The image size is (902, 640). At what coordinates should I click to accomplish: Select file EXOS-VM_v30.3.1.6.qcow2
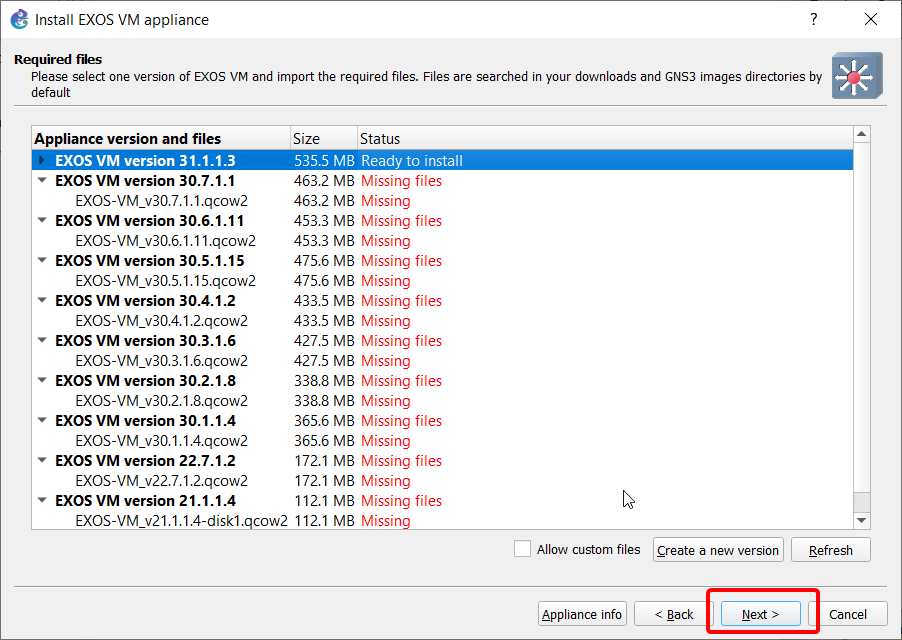(162, 361)
